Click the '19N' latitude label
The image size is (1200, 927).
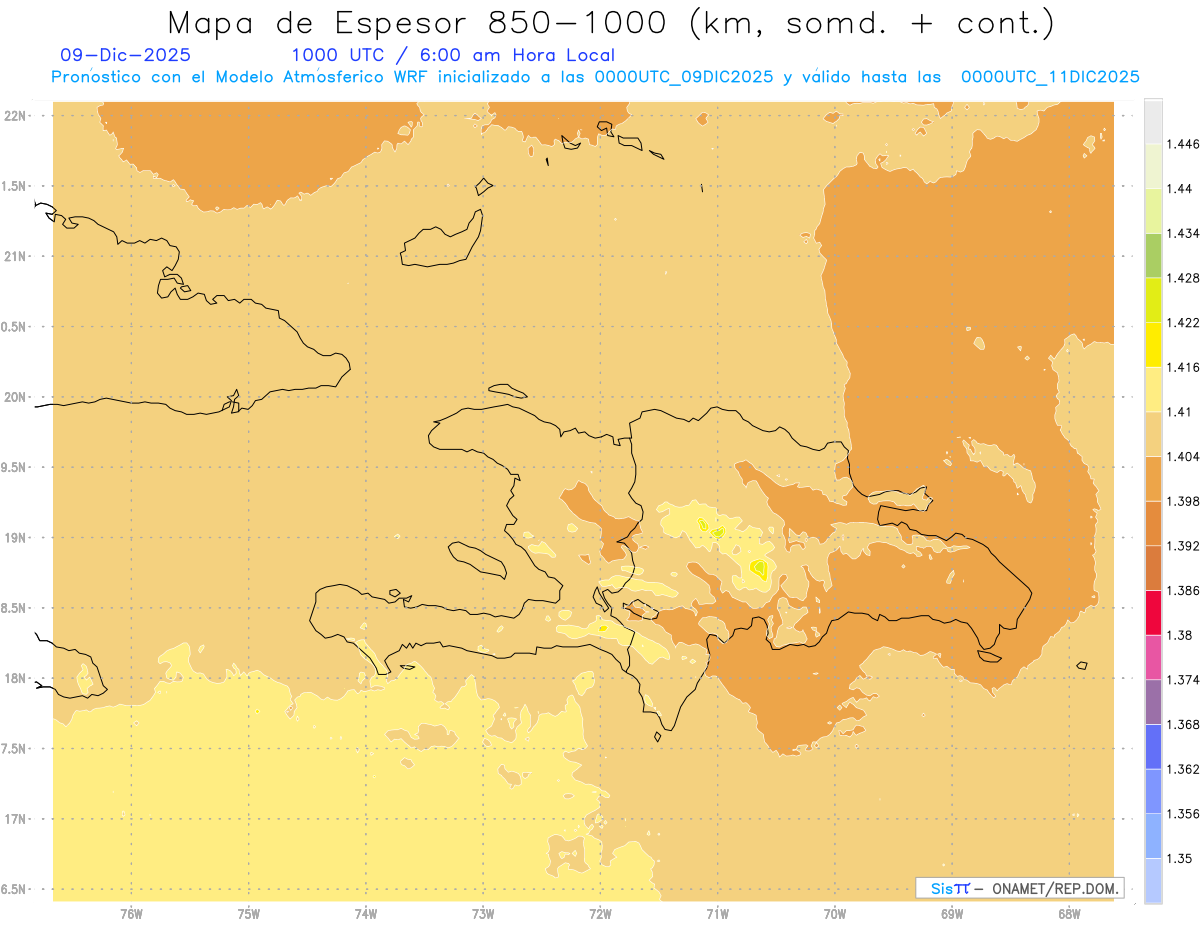click(x=16, y=538)
